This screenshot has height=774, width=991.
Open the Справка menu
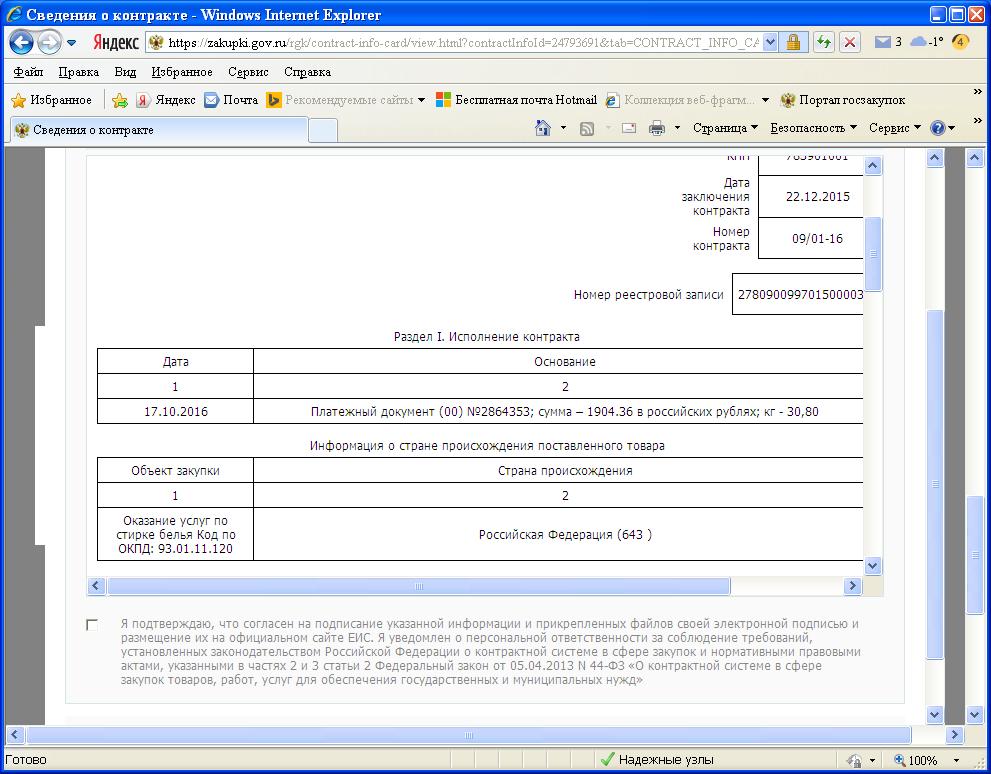point(307,71)
